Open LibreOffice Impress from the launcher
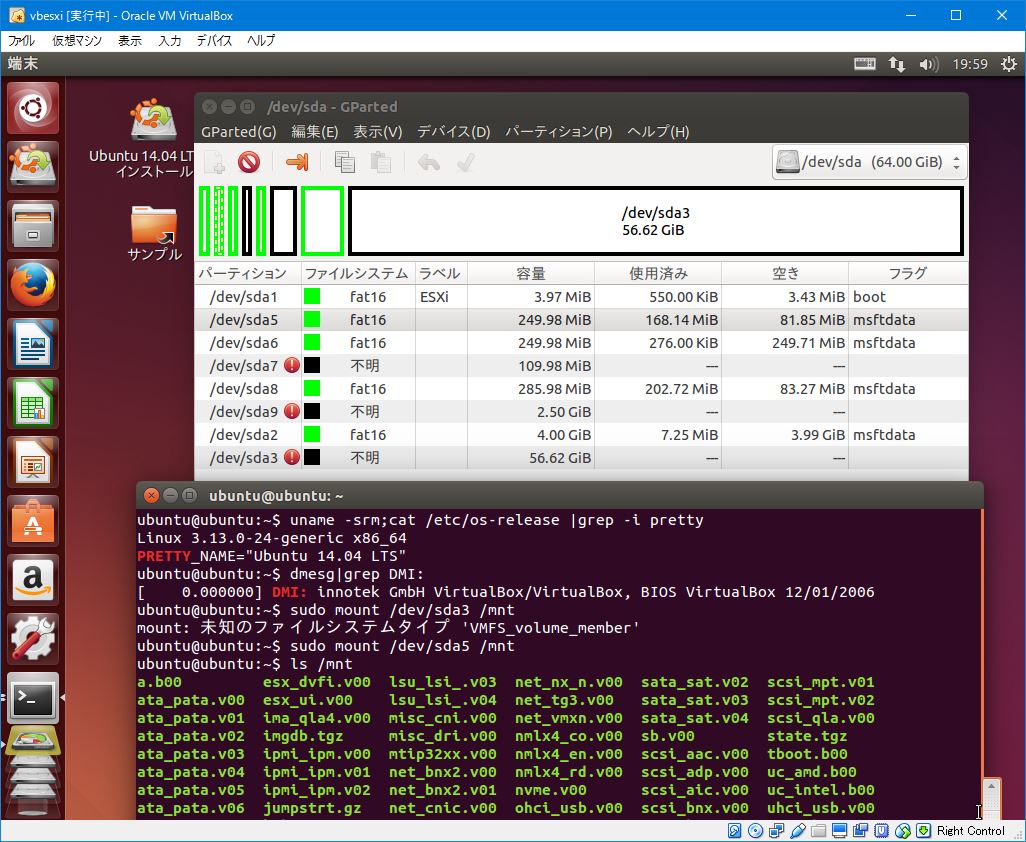1026x842 pixels. tap(33, 461)
